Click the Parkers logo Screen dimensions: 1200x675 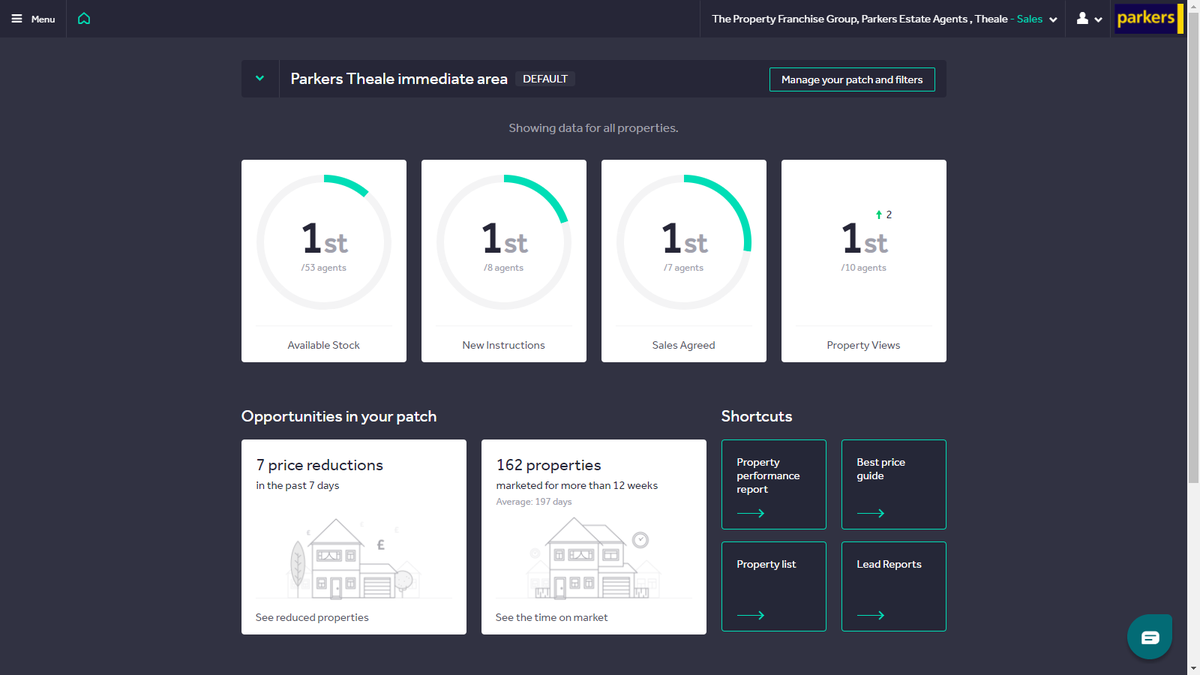point(1149,18)
